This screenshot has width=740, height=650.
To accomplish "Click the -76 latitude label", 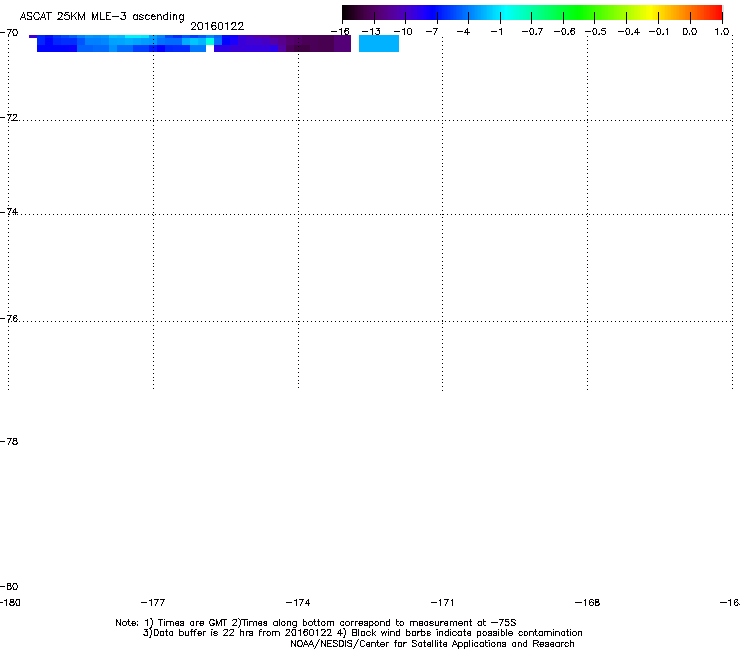I will [9, 319].
